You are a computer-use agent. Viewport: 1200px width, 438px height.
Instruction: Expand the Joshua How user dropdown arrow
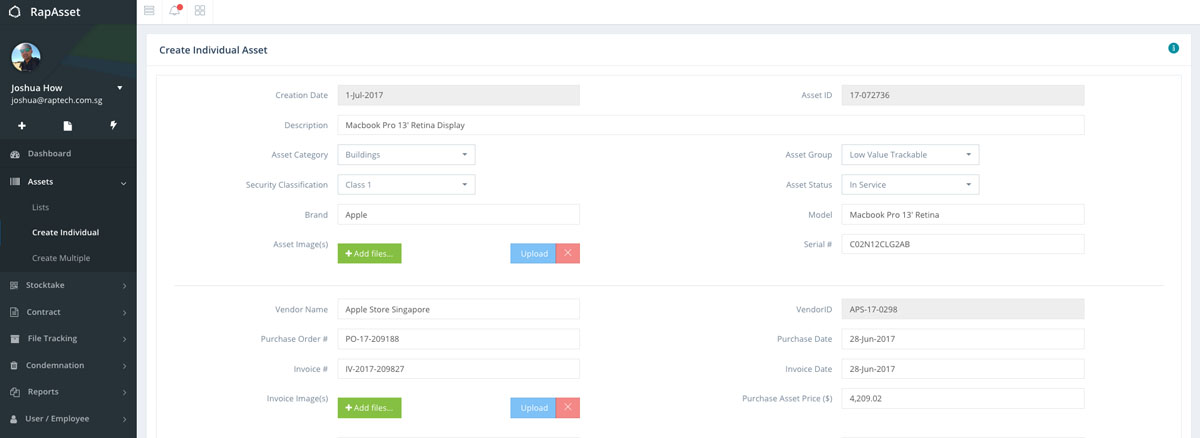120,88
